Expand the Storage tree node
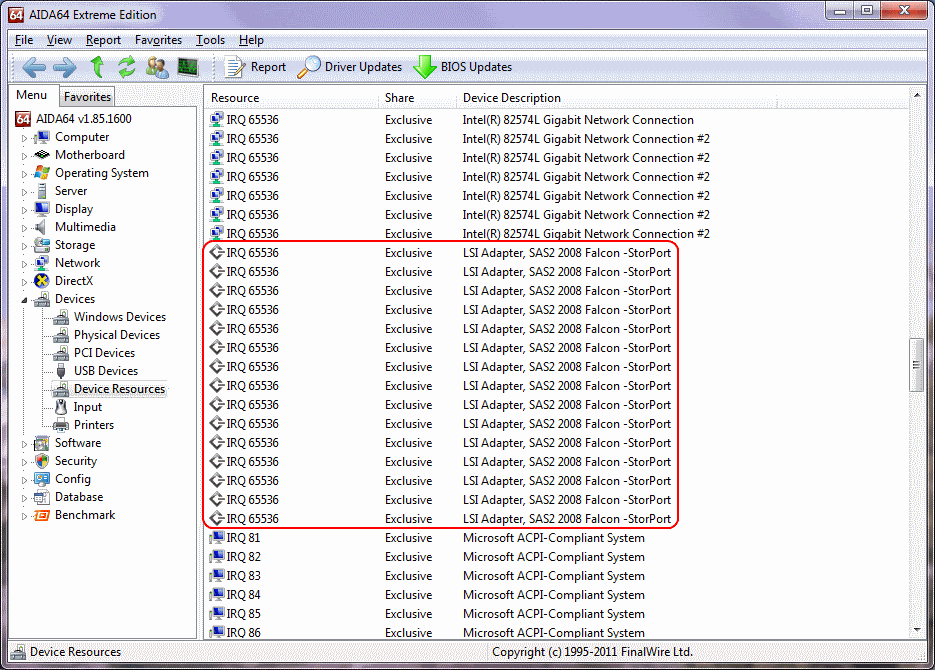This screenshot has height=670, width=935. click(x=24, y=246)
